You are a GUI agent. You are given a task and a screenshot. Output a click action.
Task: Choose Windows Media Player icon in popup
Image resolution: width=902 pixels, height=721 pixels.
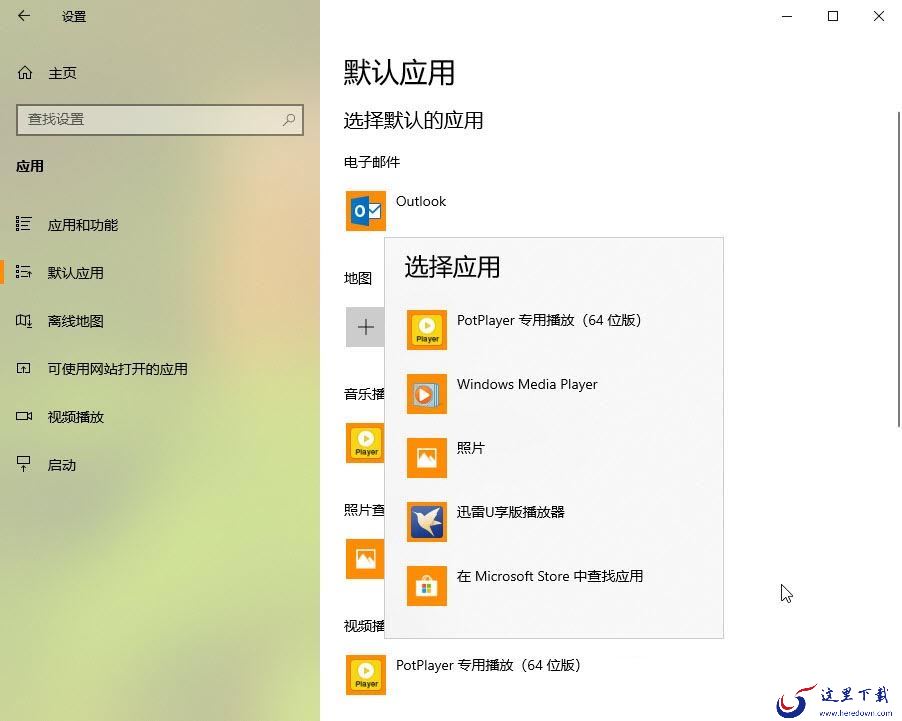click(x=427, y=394)
